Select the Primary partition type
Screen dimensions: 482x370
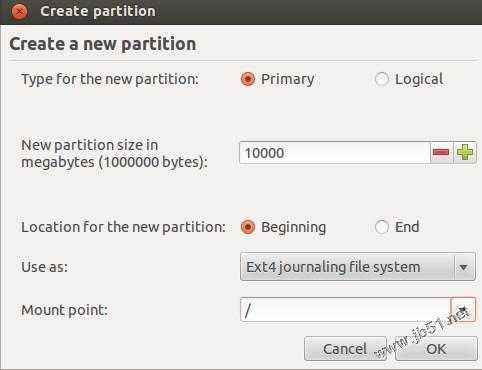[x=248, y=79]
